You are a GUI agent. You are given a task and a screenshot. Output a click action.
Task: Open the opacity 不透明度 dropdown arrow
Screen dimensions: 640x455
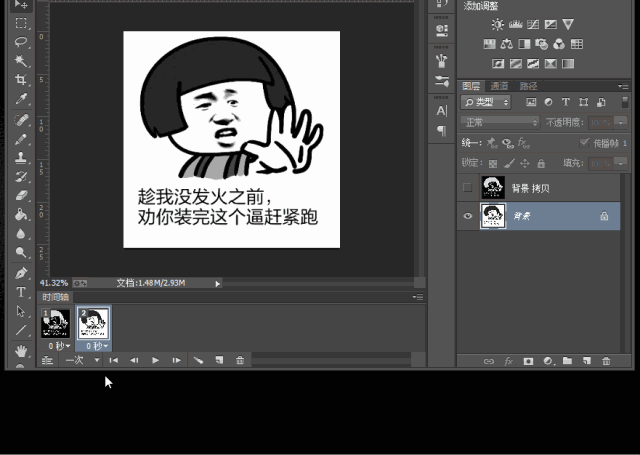tap(621, 122)
